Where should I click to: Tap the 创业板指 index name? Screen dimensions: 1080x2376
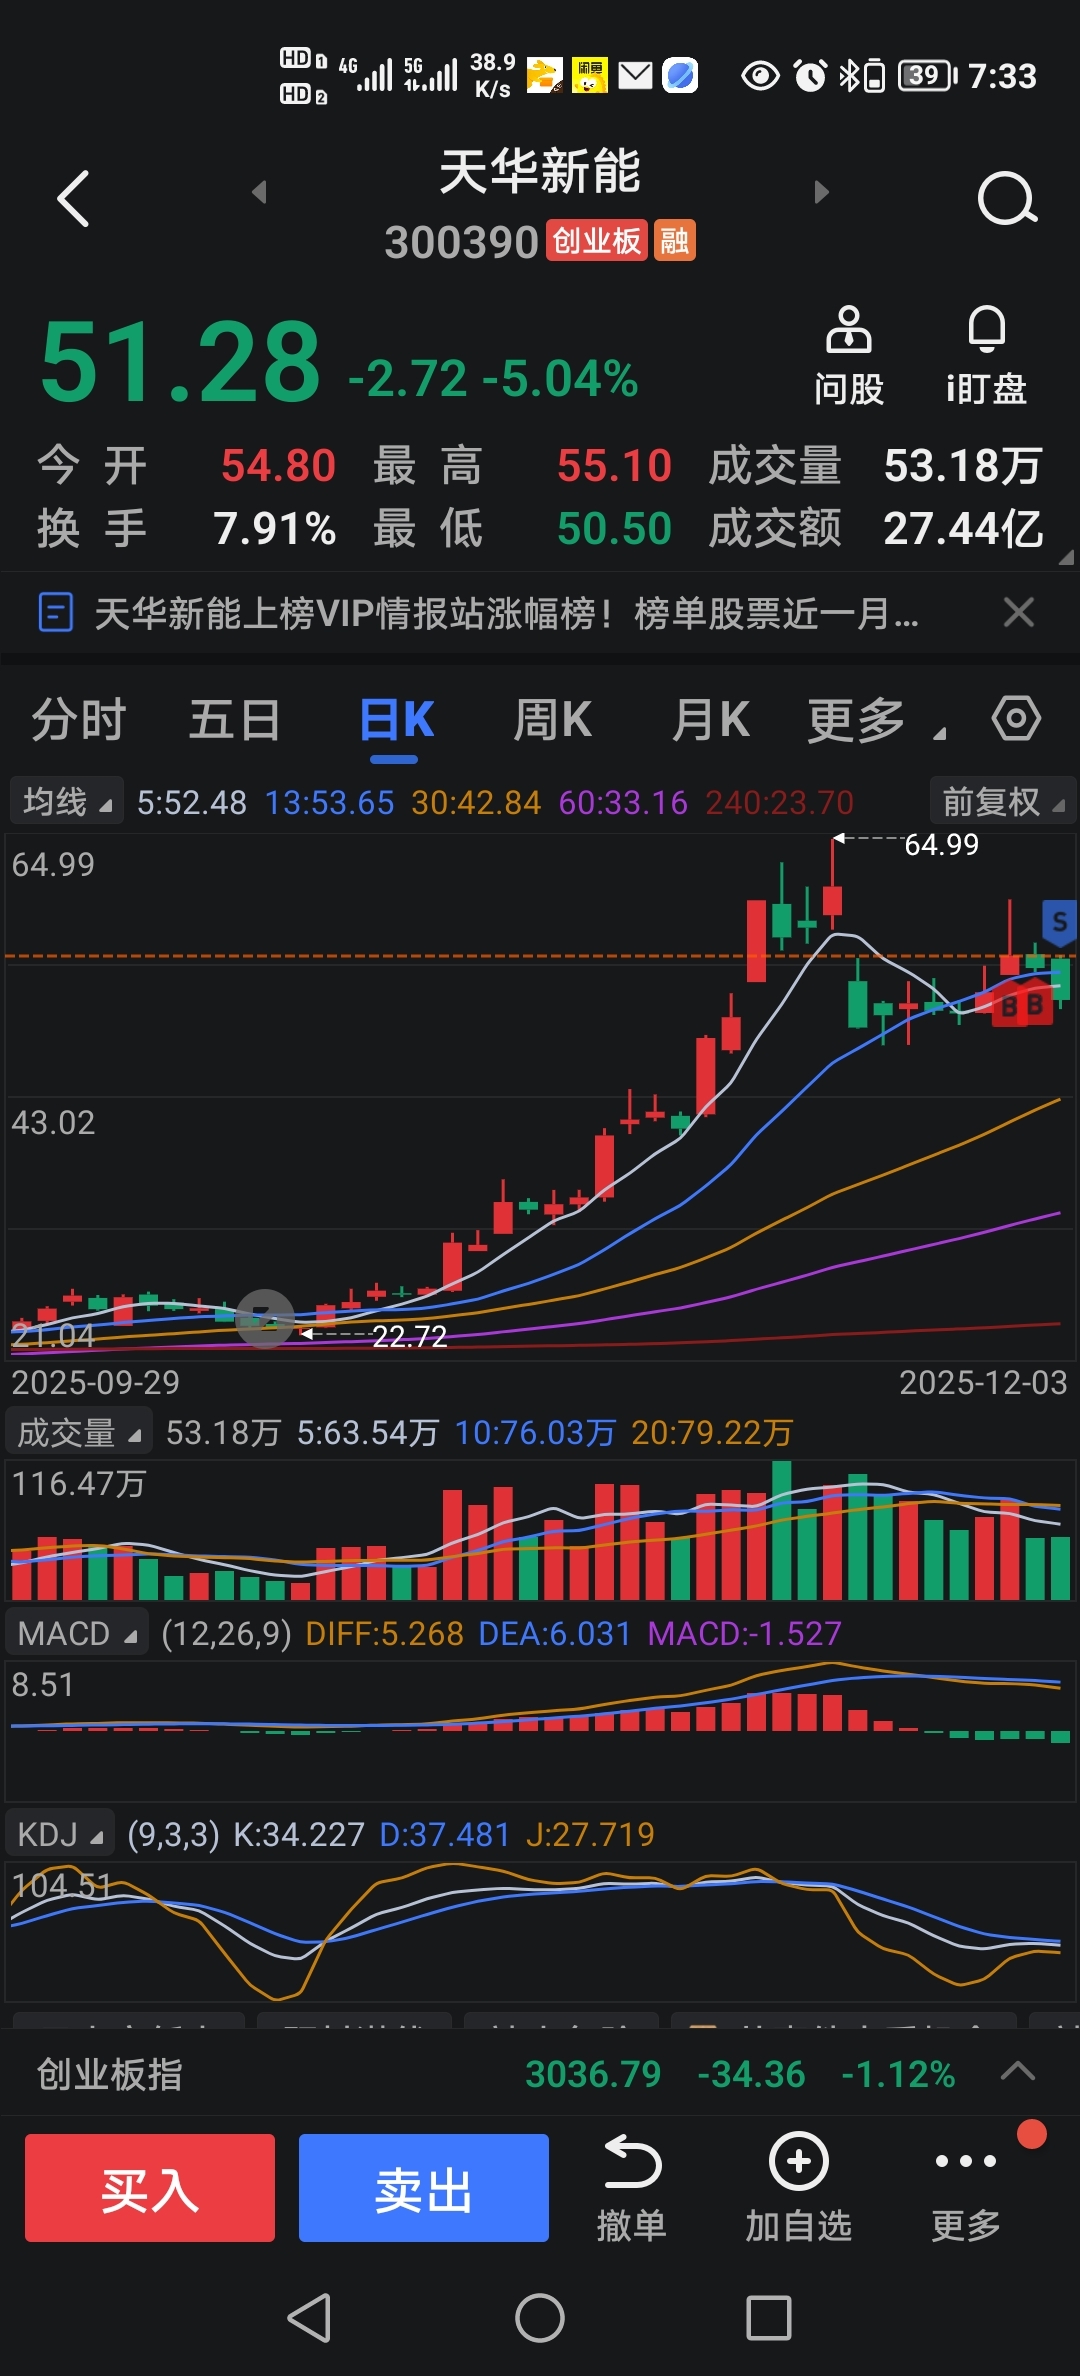[110, 2074]
